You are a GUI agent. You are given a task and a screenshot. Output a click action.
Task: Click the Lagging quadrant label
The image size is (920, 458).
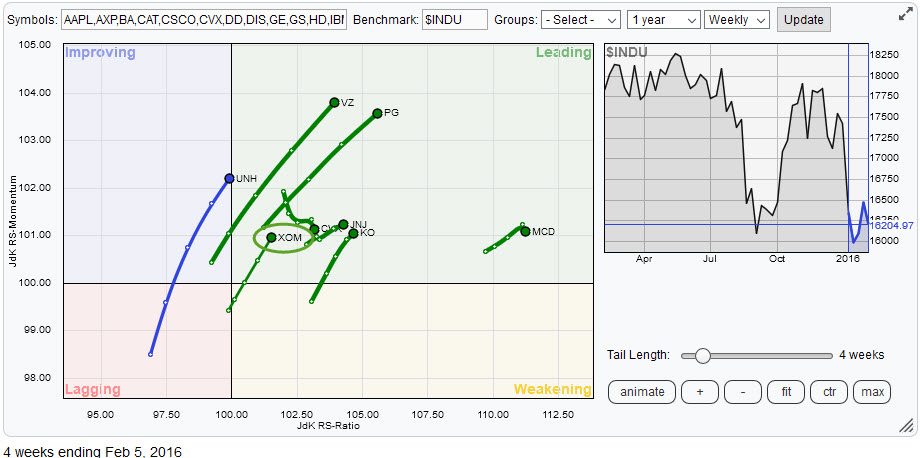click(93, 389)
